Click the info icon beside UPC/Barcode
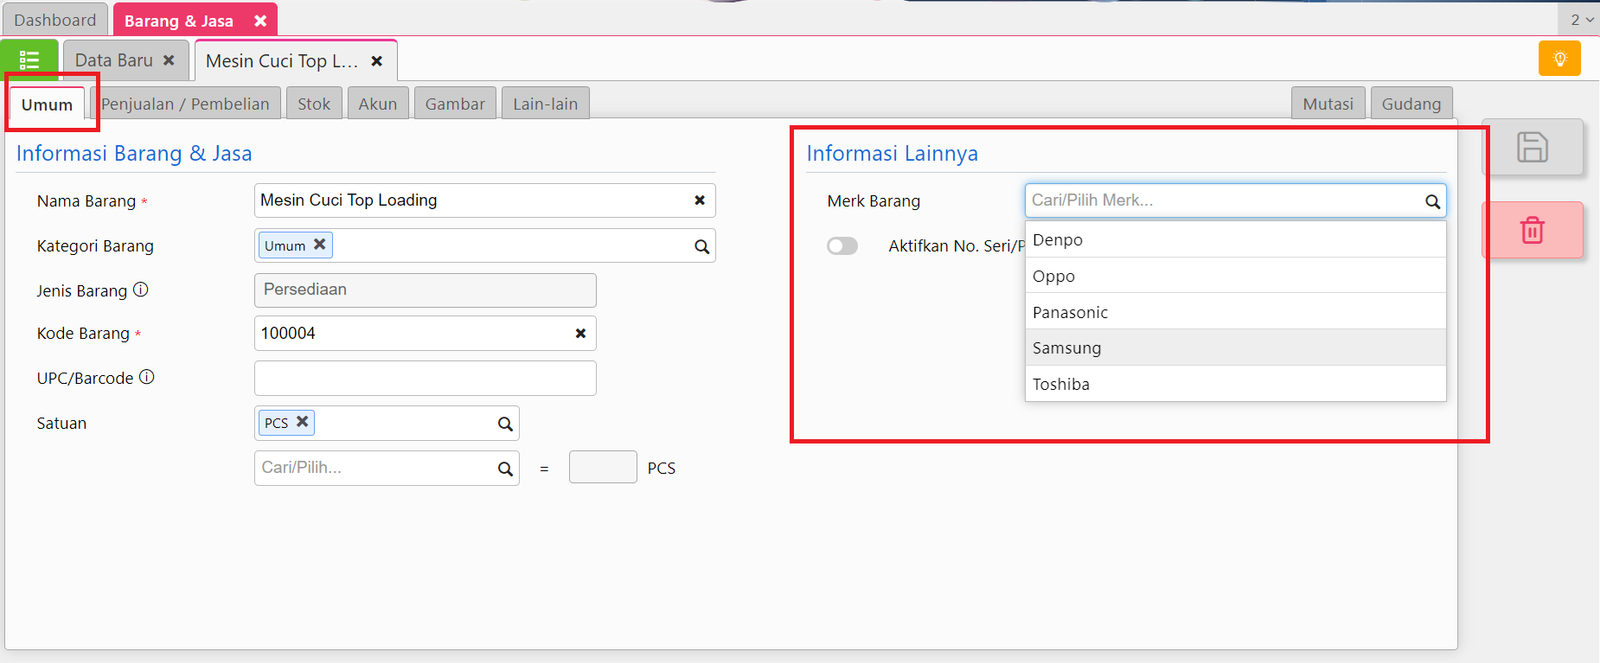The width and height of the screenshot is (1600, 663). point(147,377)
